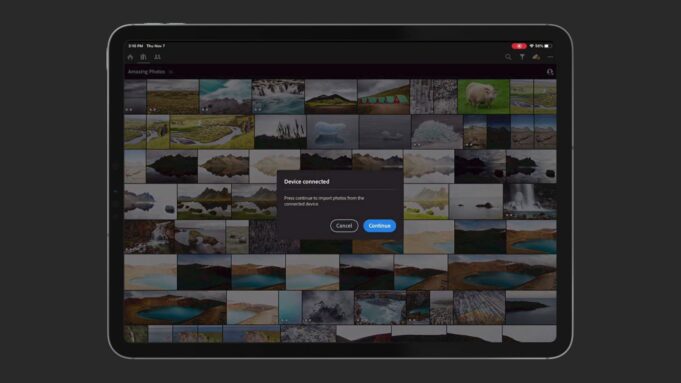
Task: Click the Amazing Photos album title
Action: click(146, 72)
